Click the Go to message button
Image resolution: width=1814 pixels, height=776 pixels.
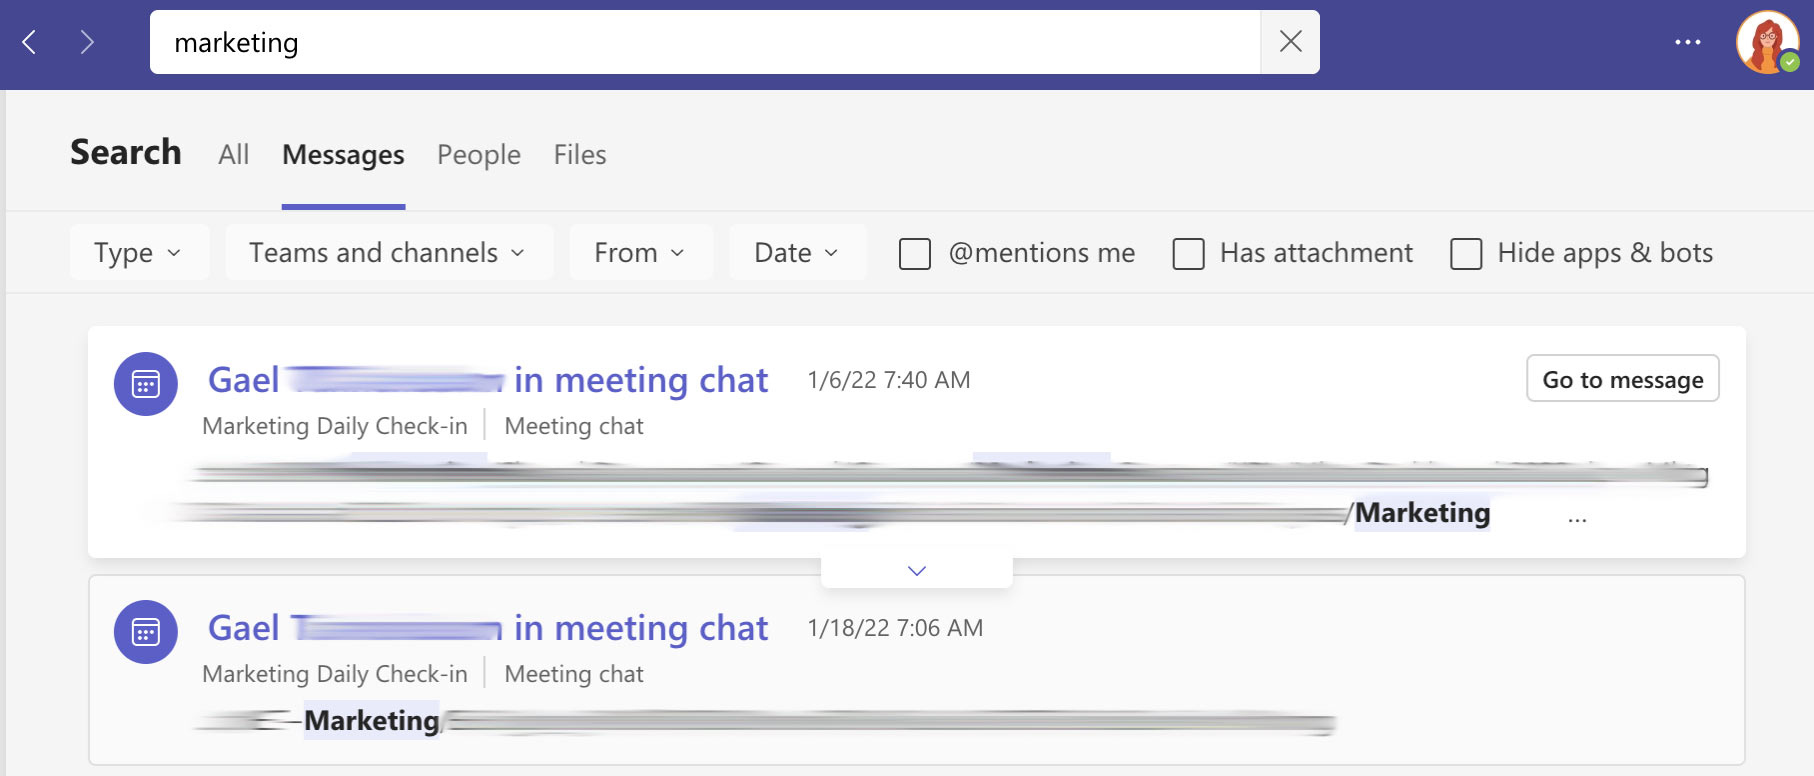[x=1623, y=379]
